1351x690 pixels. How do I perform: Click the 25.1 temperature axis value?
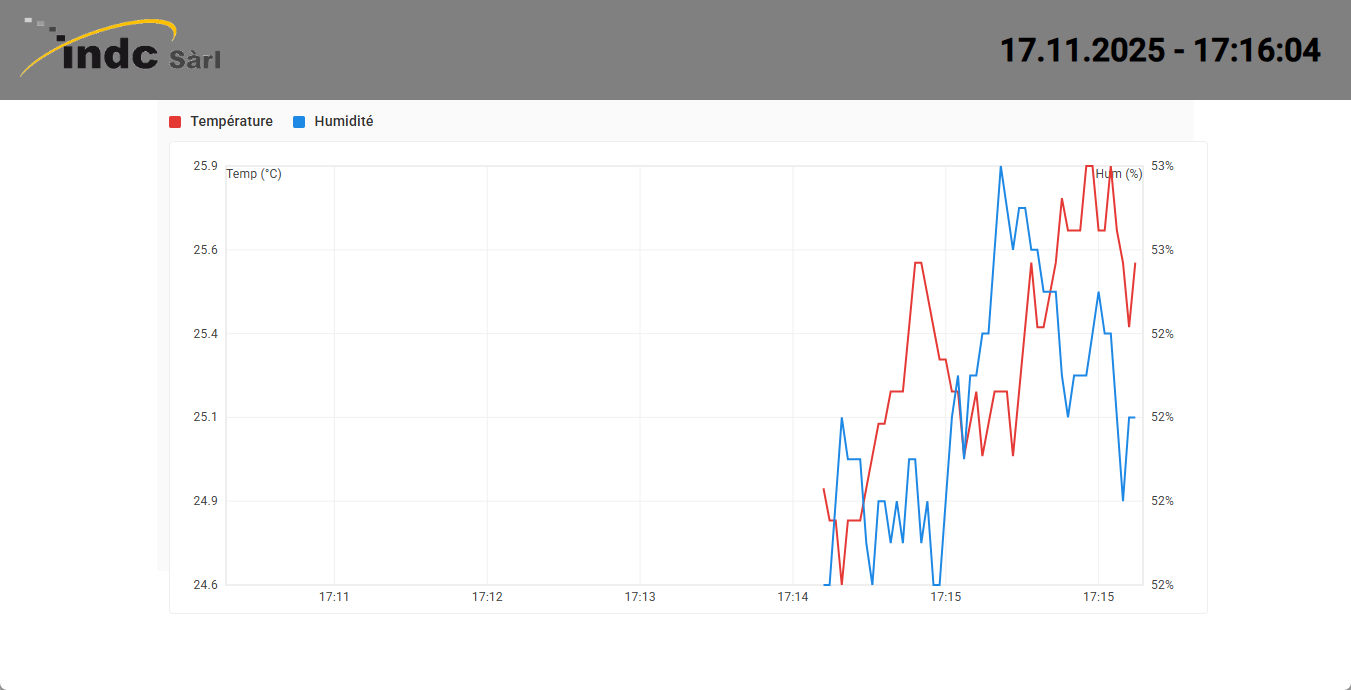205,417
